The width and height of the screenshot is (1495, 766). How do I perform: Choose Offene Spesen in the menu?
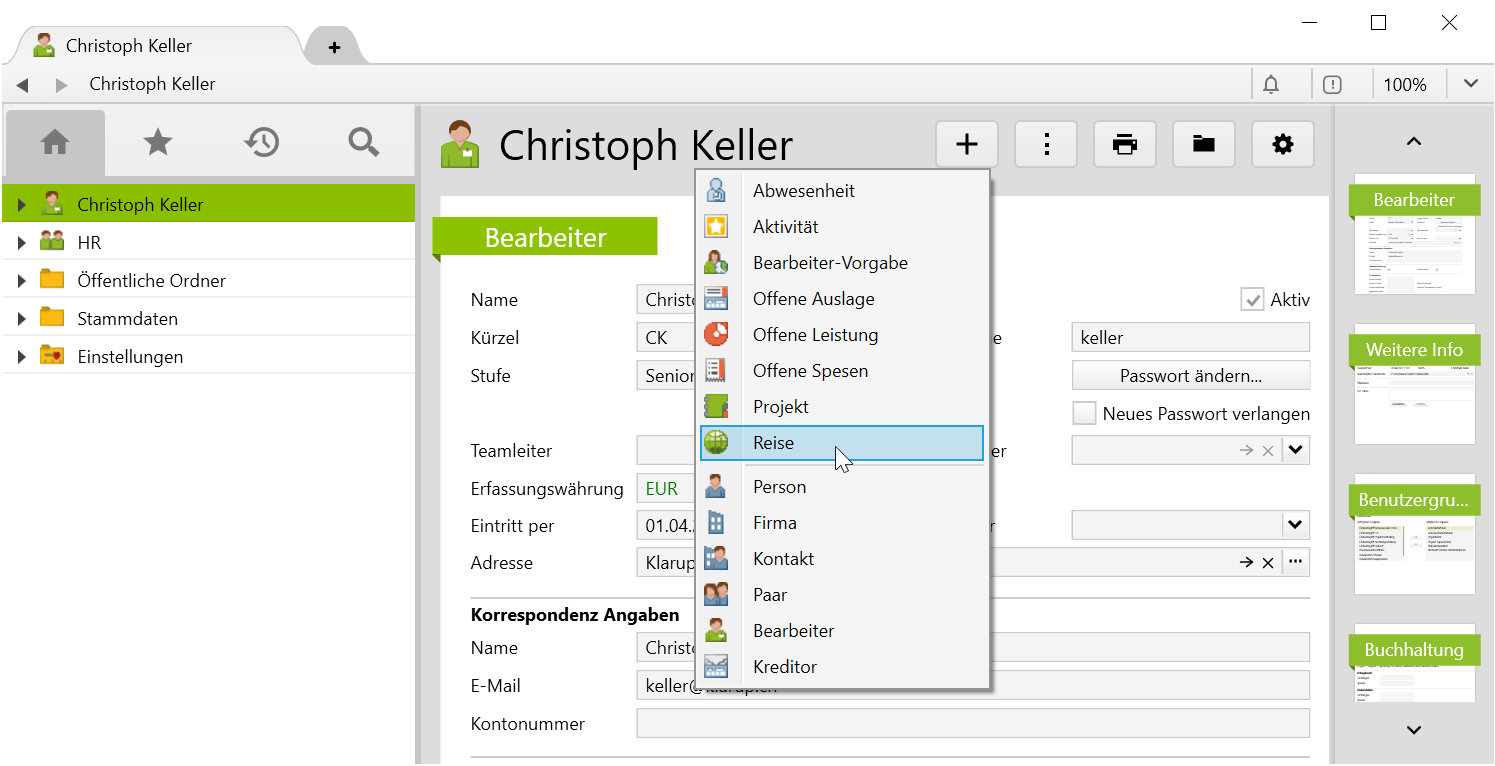tap(810, 371)
